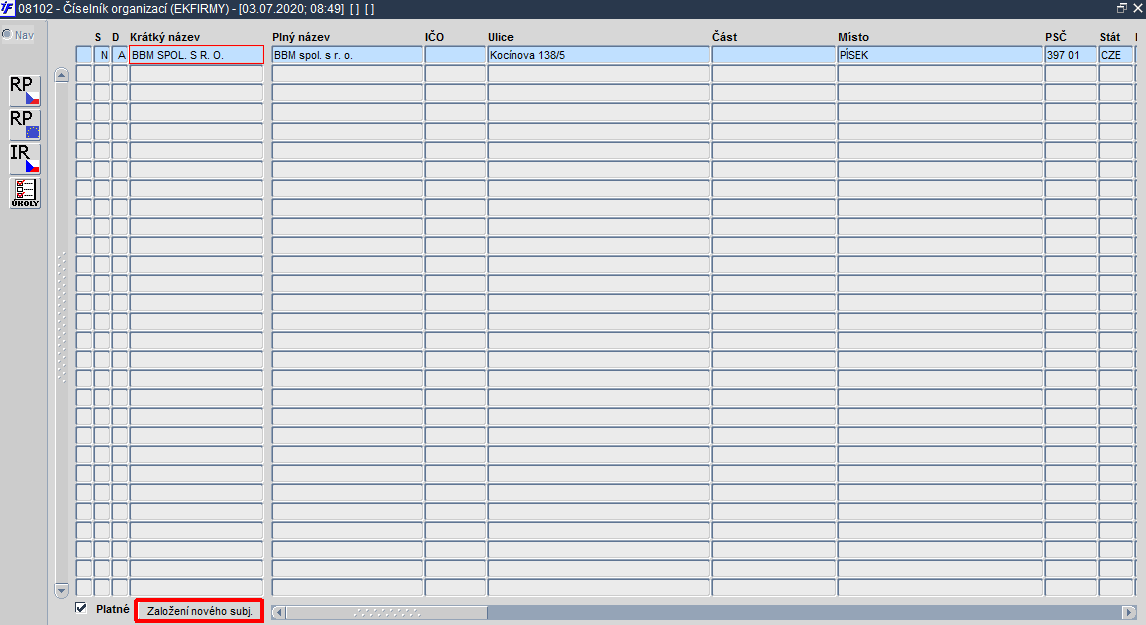Click the Založení nového subj. button
The height and width of the screenshot is (625, 1146).
200,611
